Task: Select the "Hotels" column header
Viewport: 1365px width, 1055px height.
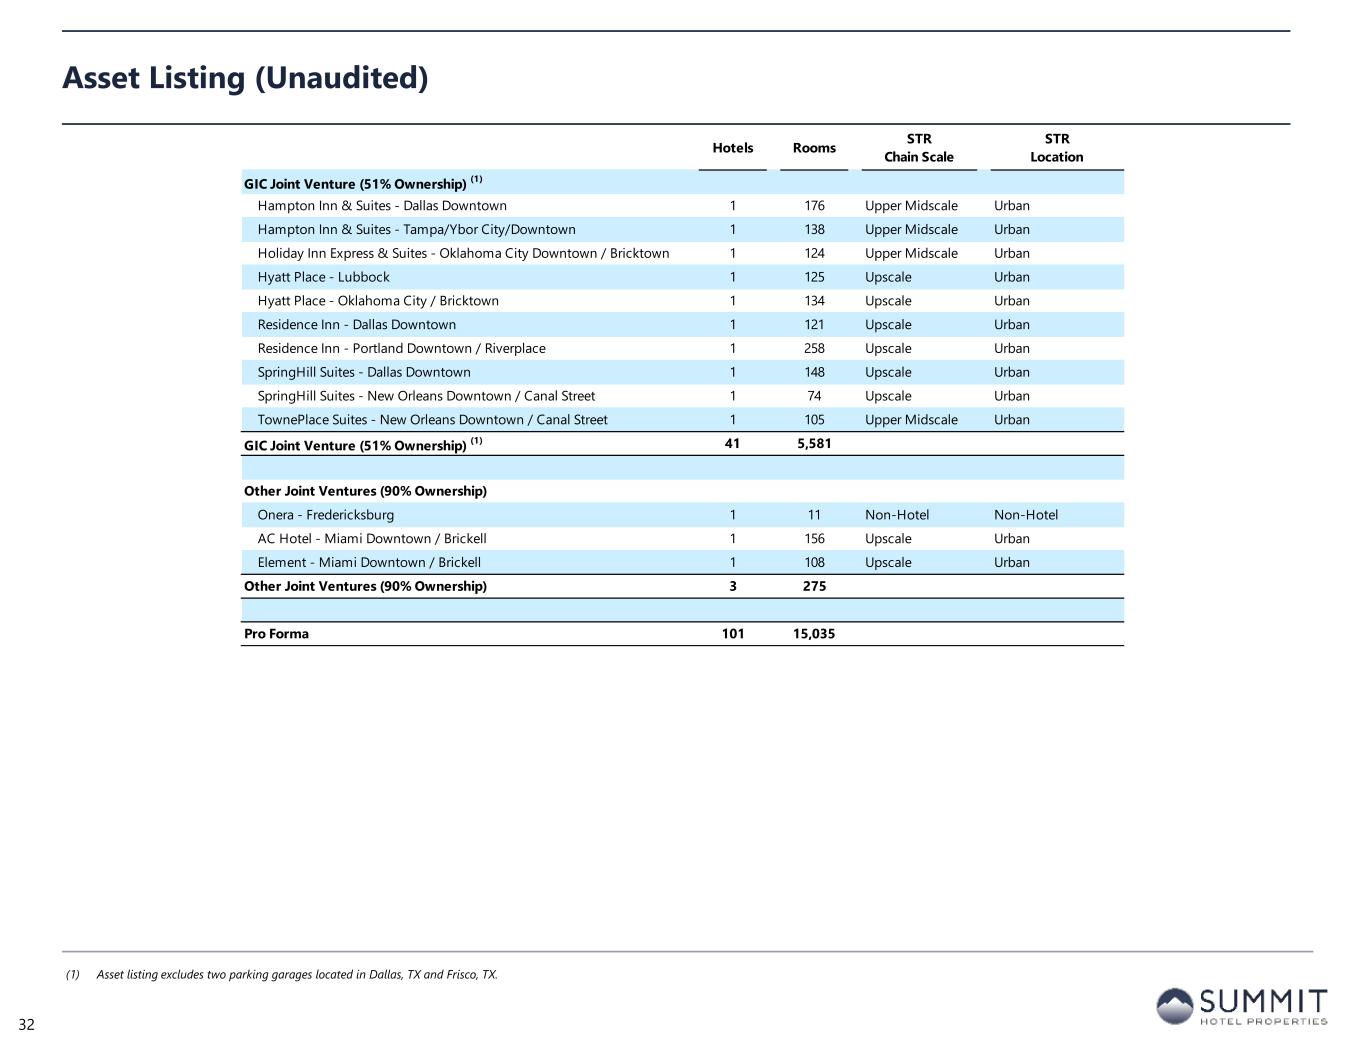Action: (733, 148)
